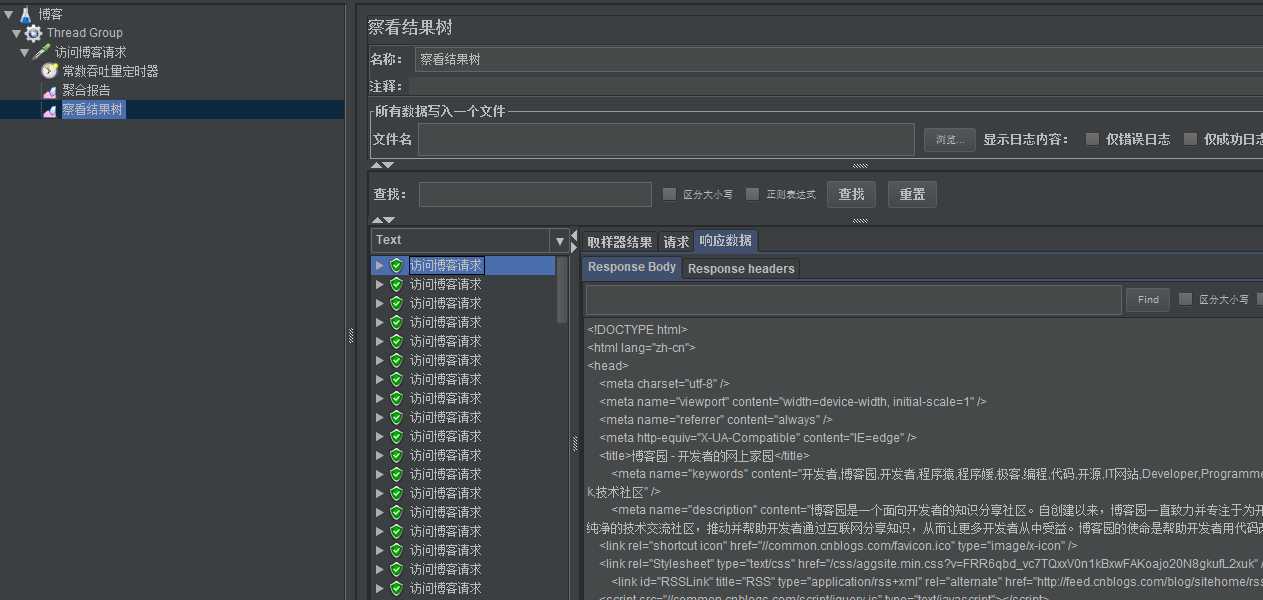
Task: Click the 查找 search button
Action: [852, 194]
